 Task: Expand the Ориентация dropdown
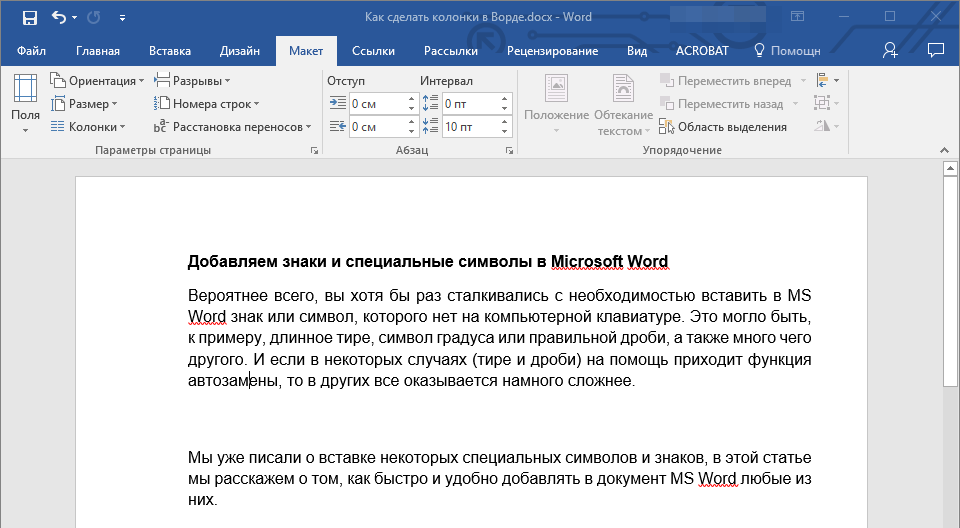pyautogui.click(x=97, y=81)
